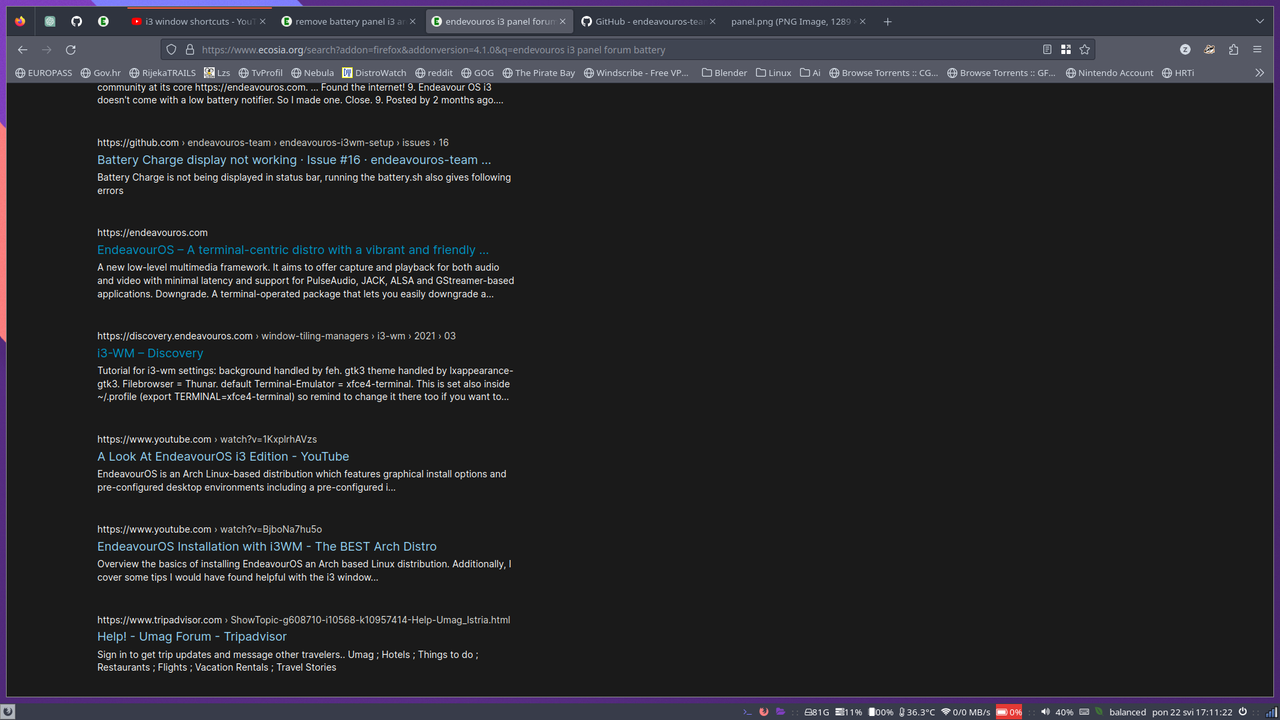Open the DistroWatch bookmark

pyautogui.click(x=375, y=72)
